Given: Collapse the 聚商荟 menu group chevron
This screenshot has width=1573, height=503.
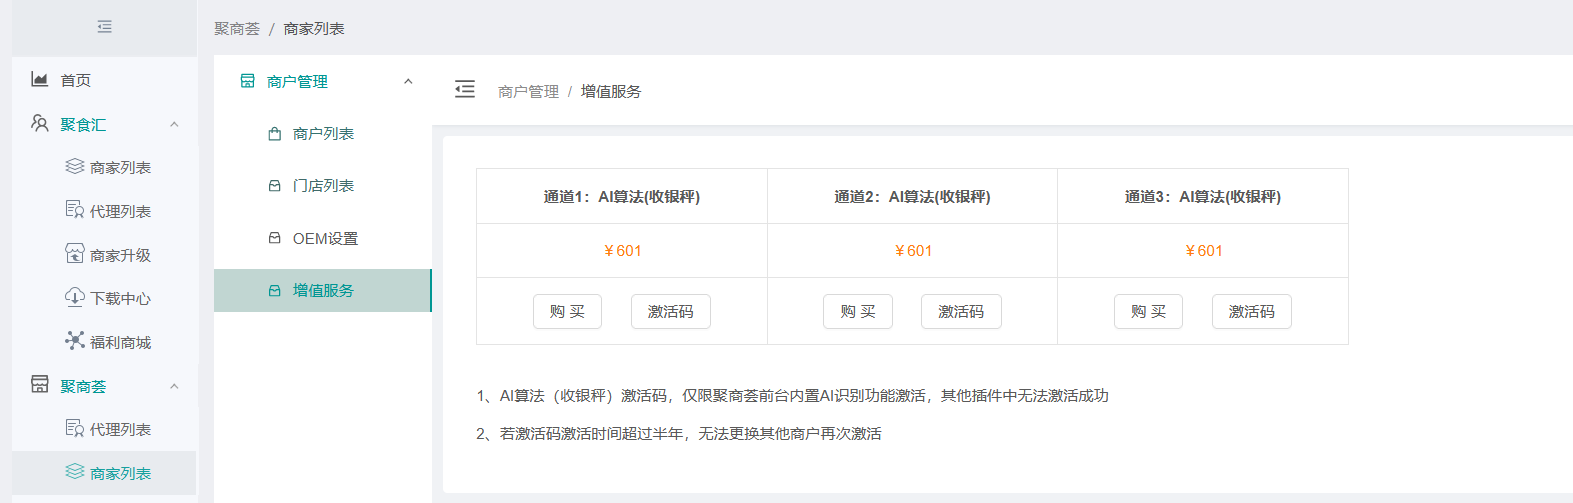Looking at the screenshot, I should click(174, 386).
